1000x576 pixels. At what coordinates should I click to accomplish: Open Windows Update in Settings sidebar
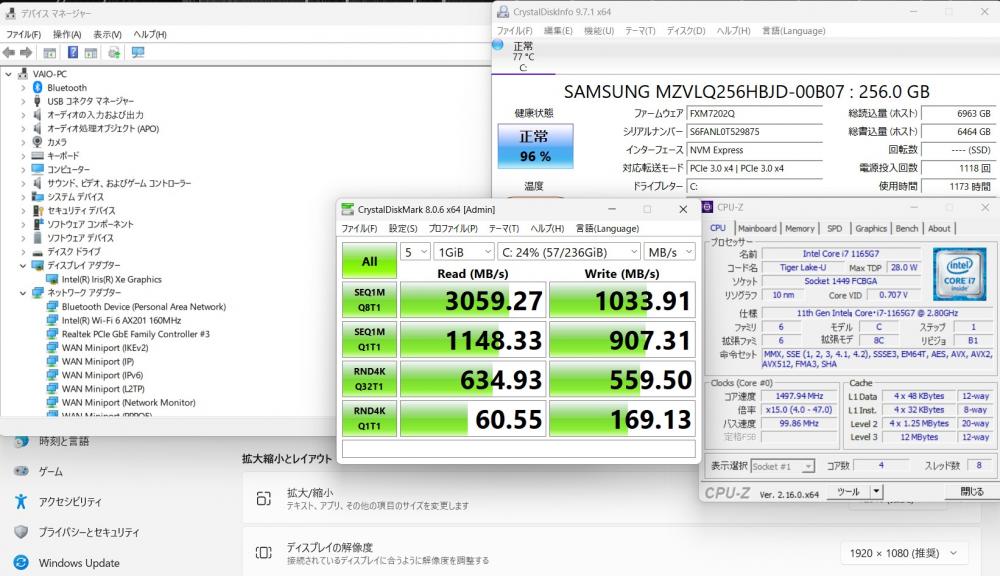79,563
